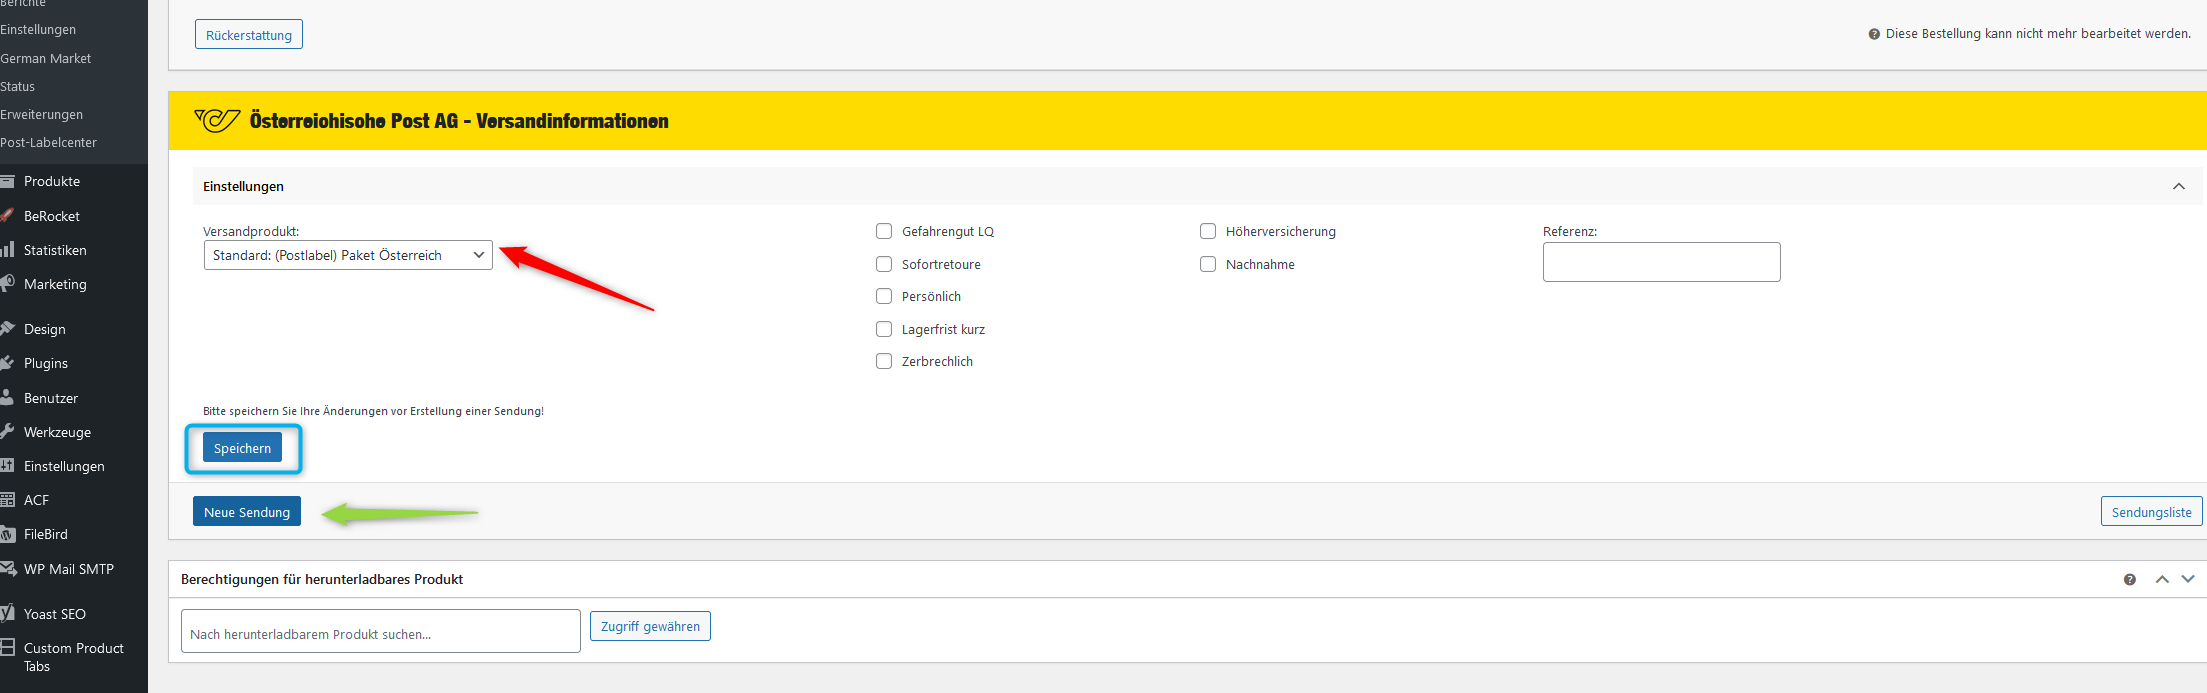Click the help question mark icon in Berechtigungen panel
The image size is (2207, 693).
coord(2130,579)
